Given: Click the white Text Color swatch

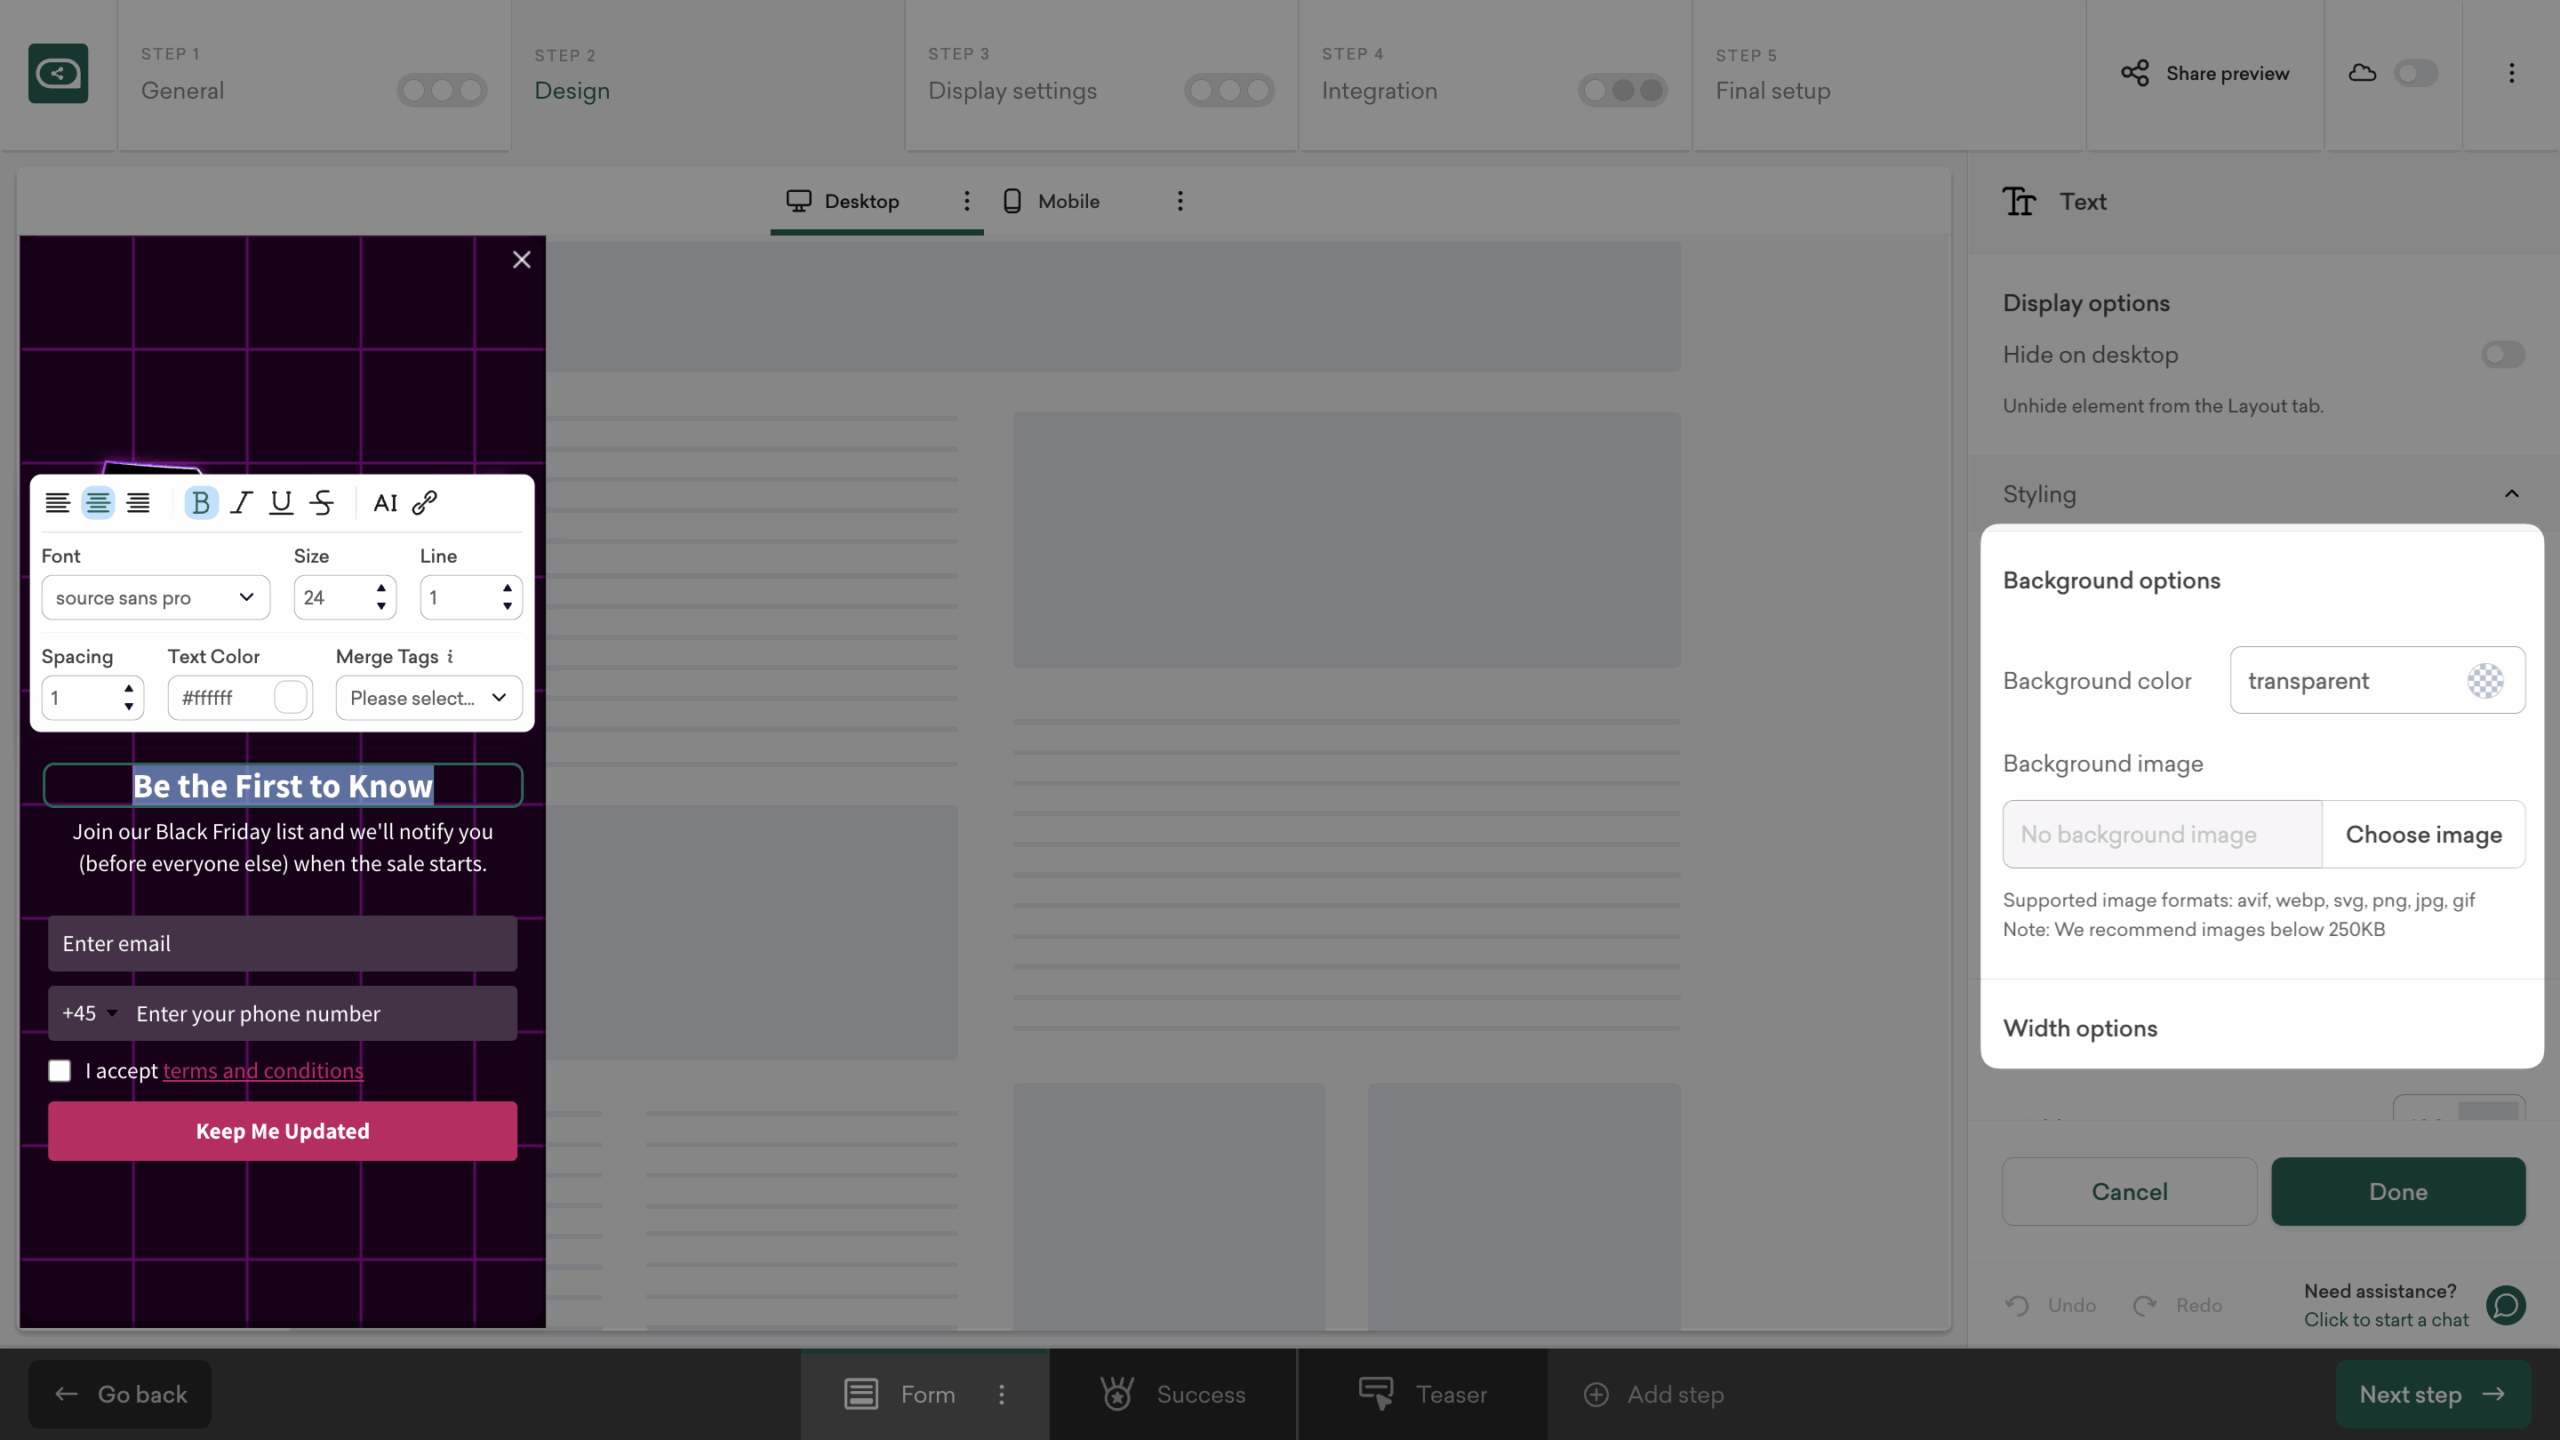Looking at the screenshot, I should click(290, 697).
